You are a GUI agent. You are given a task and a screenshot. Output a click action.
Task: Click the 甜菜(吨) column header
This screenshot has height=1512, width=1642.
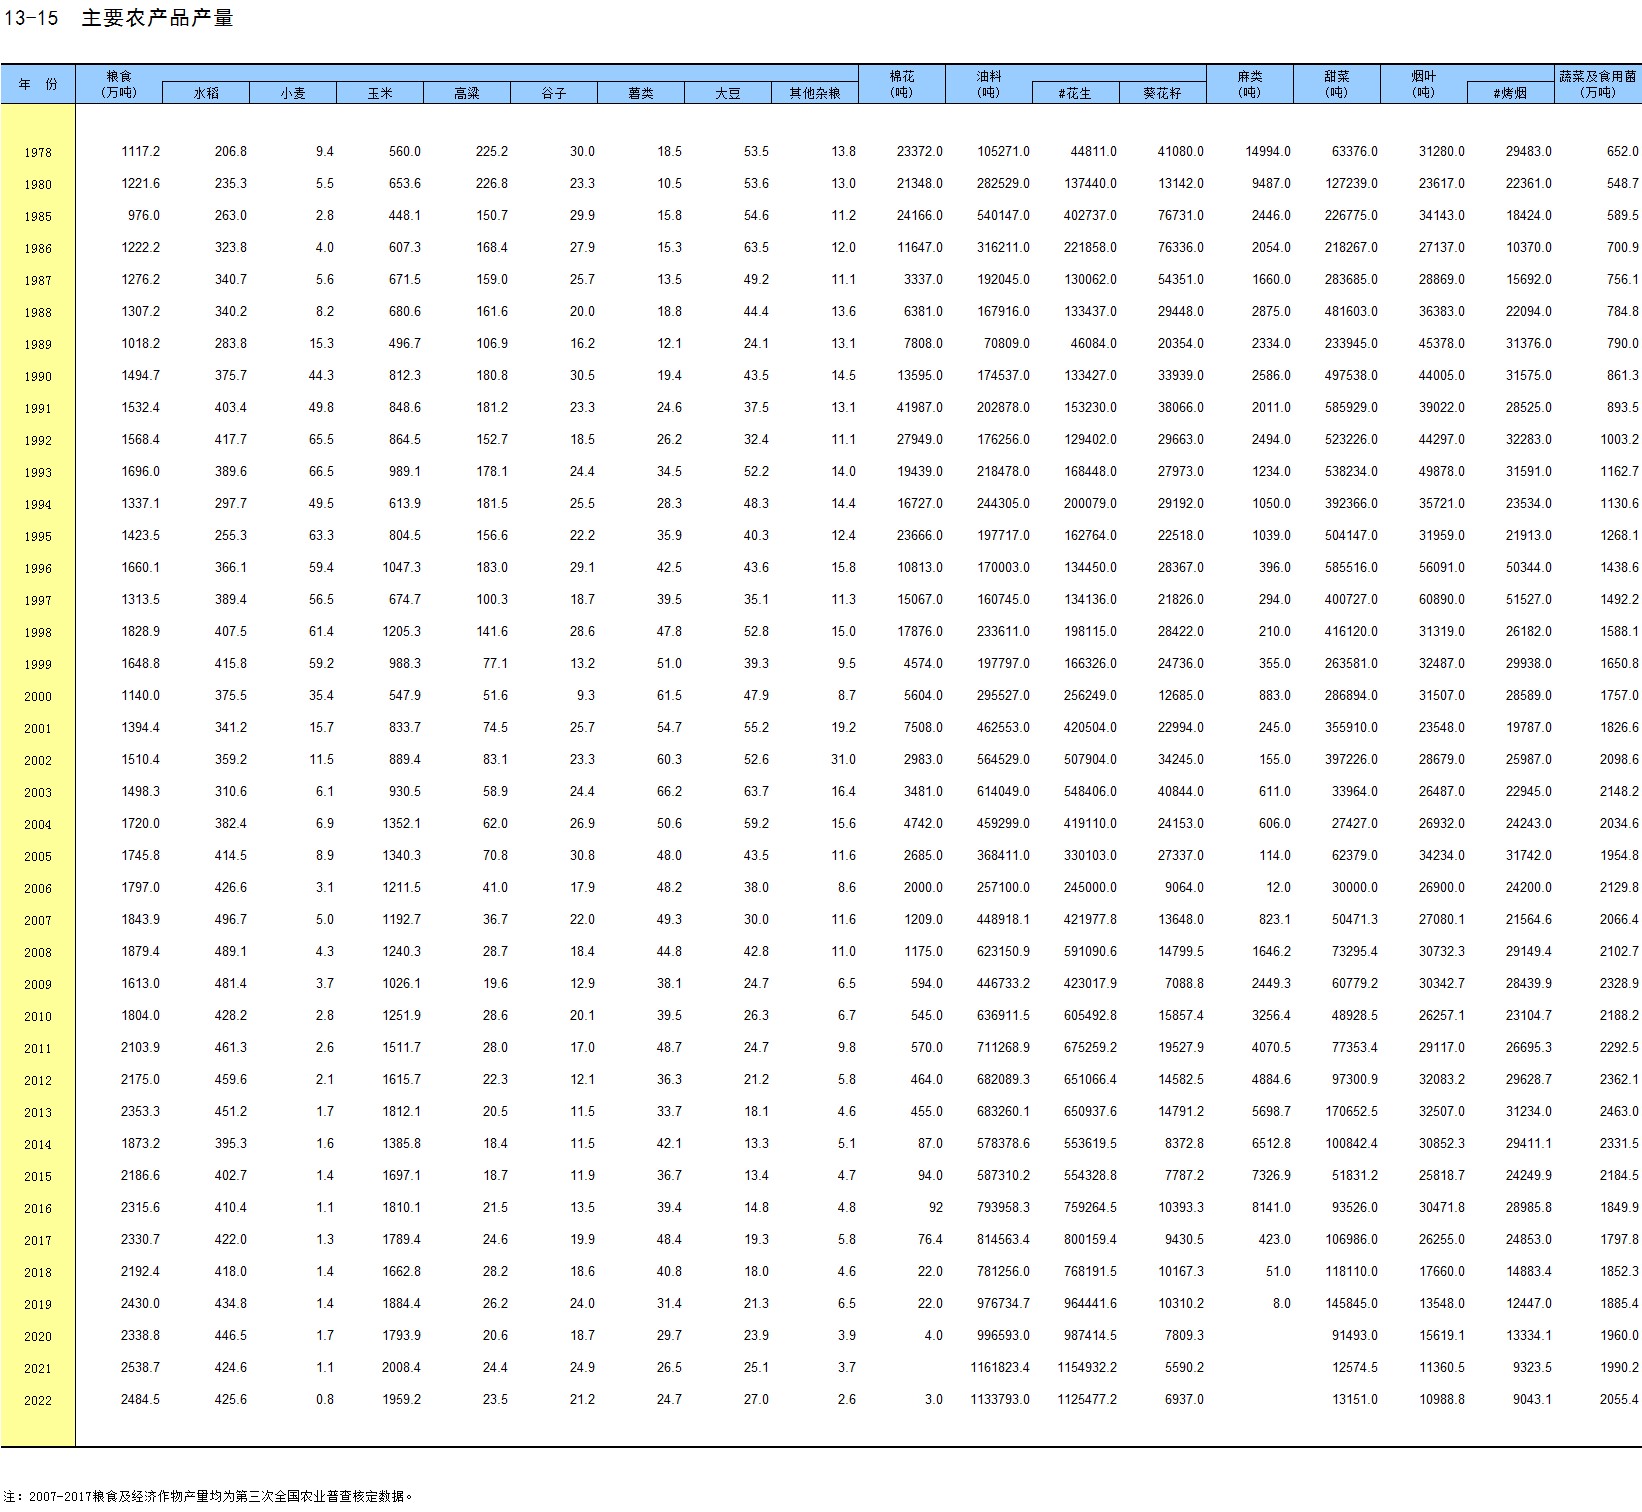1337,84
